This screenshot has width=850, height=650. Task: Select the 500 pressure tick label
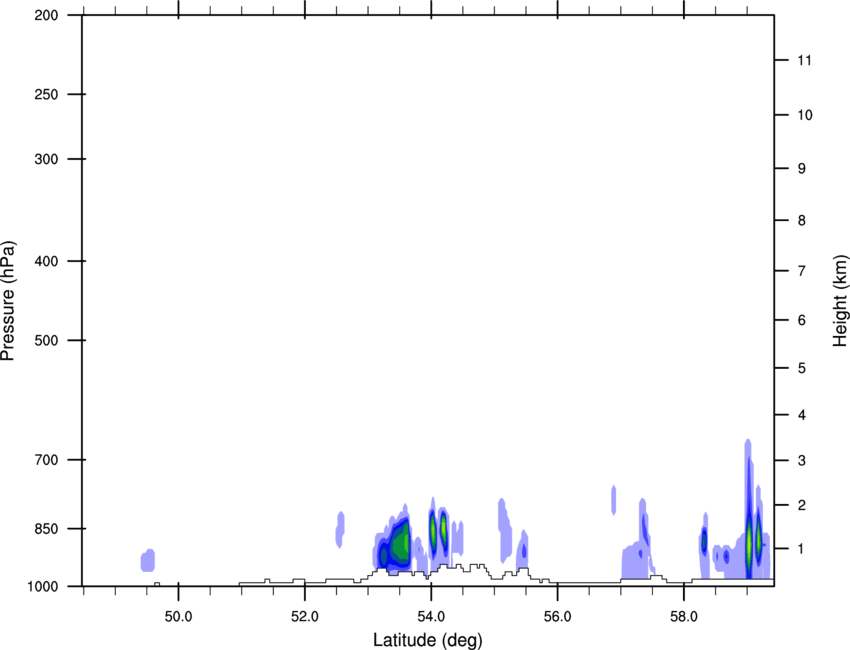tap(46, 340)
